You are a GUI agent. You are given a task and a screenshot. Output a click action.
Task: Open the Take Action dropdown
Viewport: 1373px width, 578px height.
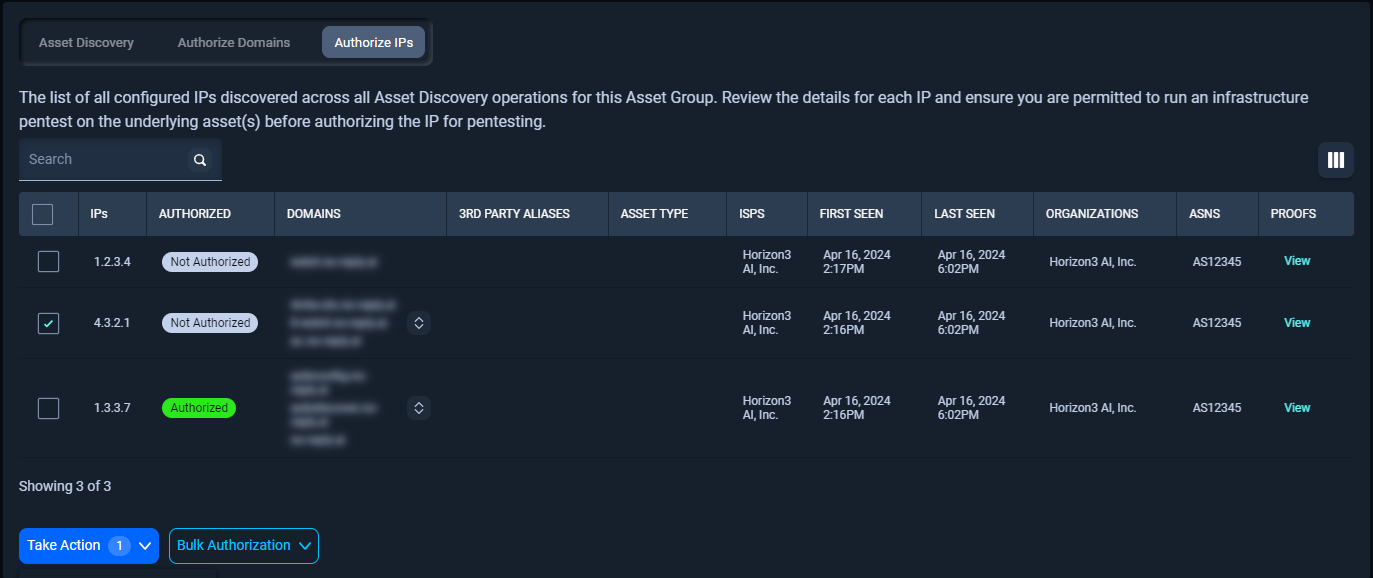point(88,545)
